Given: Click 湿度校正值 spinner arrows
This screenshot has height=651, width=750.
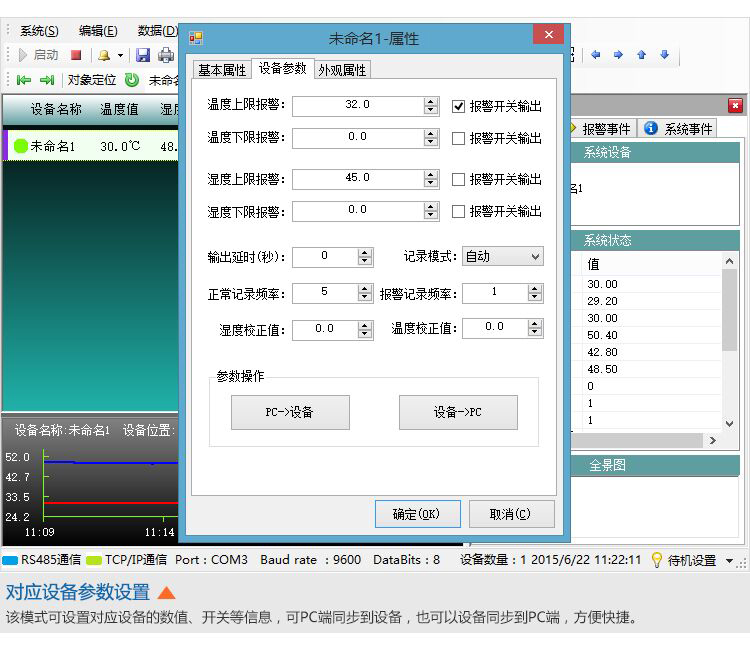Looking at the screenshot, I should [x=364, y=330].
